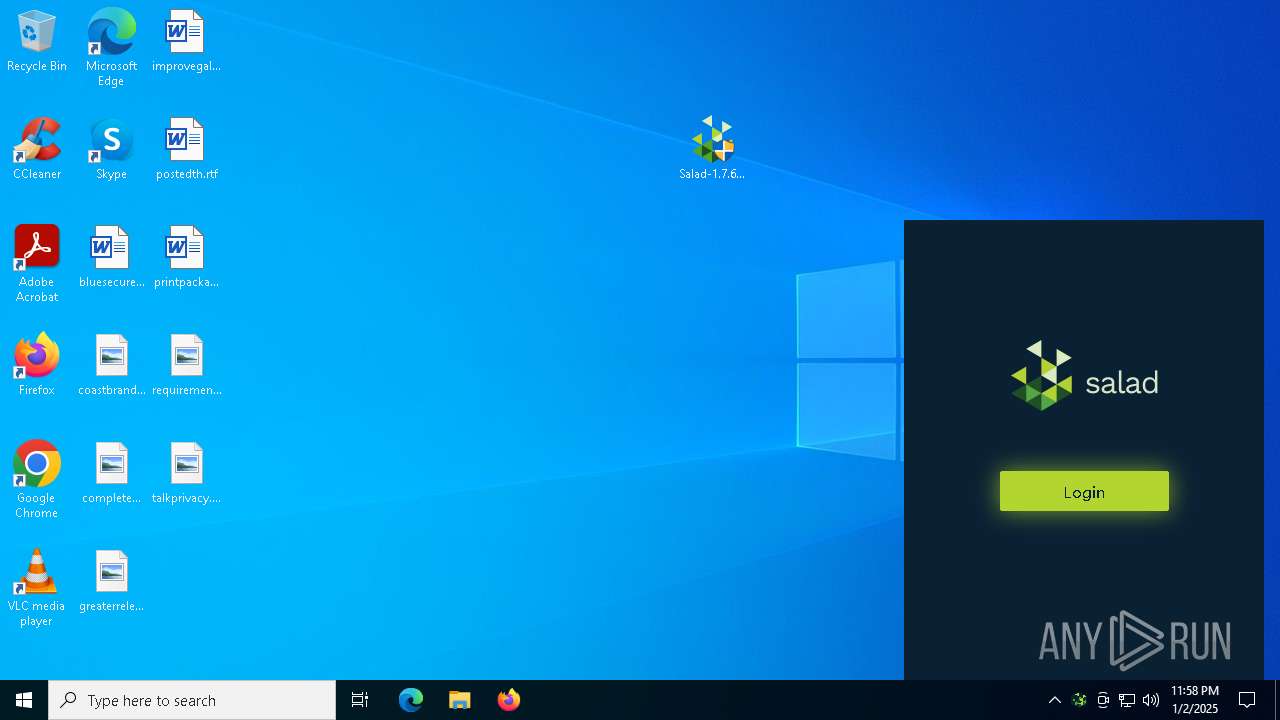Select the CCleaner desktop shortcut
The height and width of the screenshot is (720, 1280).
(37, 150)
